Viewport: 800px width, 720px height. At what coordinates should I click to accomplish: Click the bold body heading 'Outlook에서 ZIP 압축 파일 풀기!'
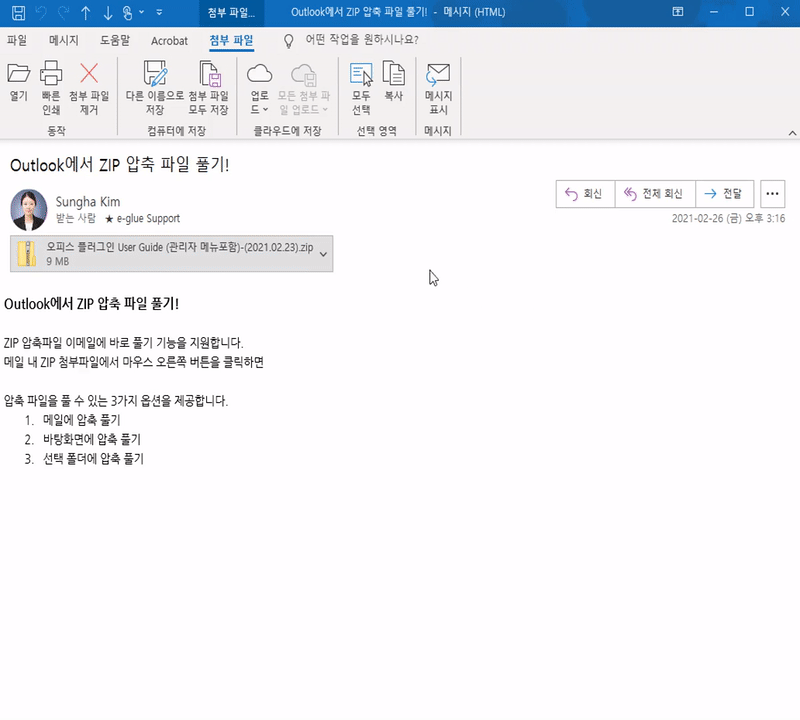coord(91,304)
